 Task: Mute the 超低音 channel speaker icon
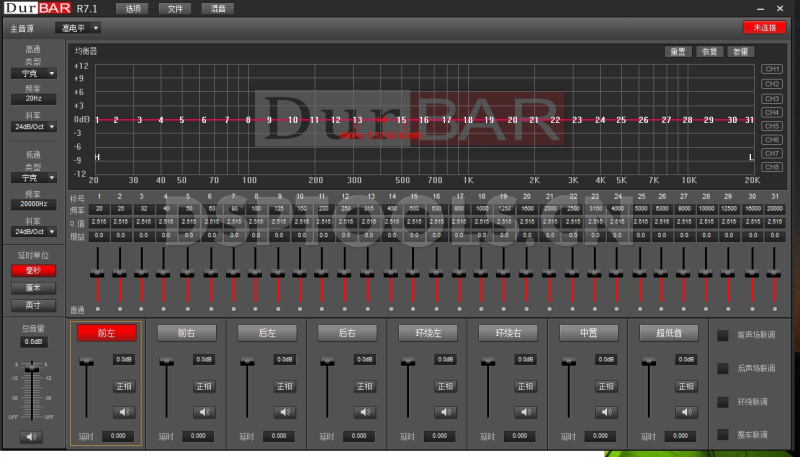[x=685, y=411]
